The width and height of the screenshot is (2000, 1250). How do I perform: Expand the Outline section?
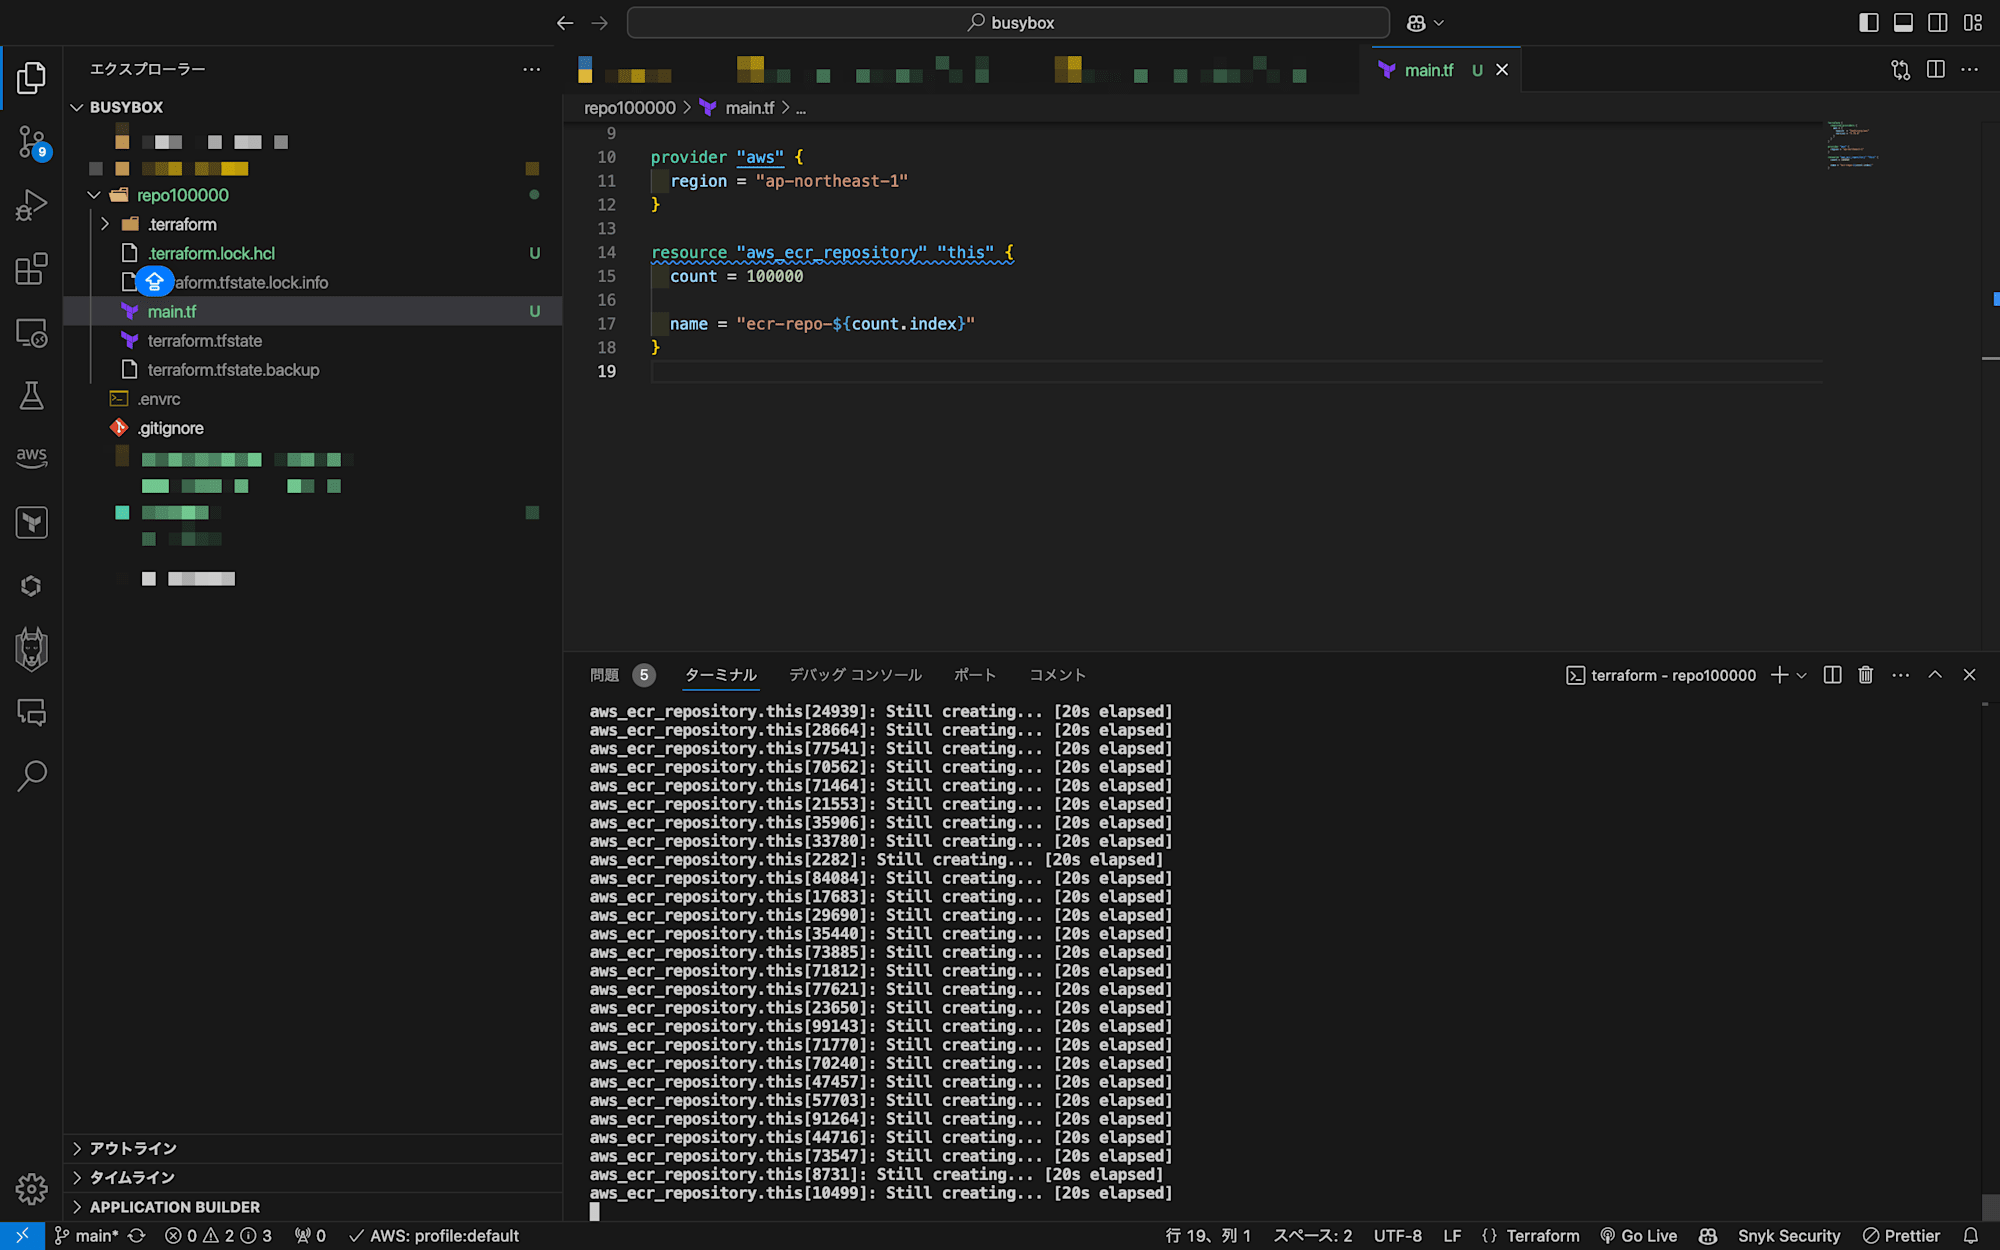click(x=313, y=1148)
